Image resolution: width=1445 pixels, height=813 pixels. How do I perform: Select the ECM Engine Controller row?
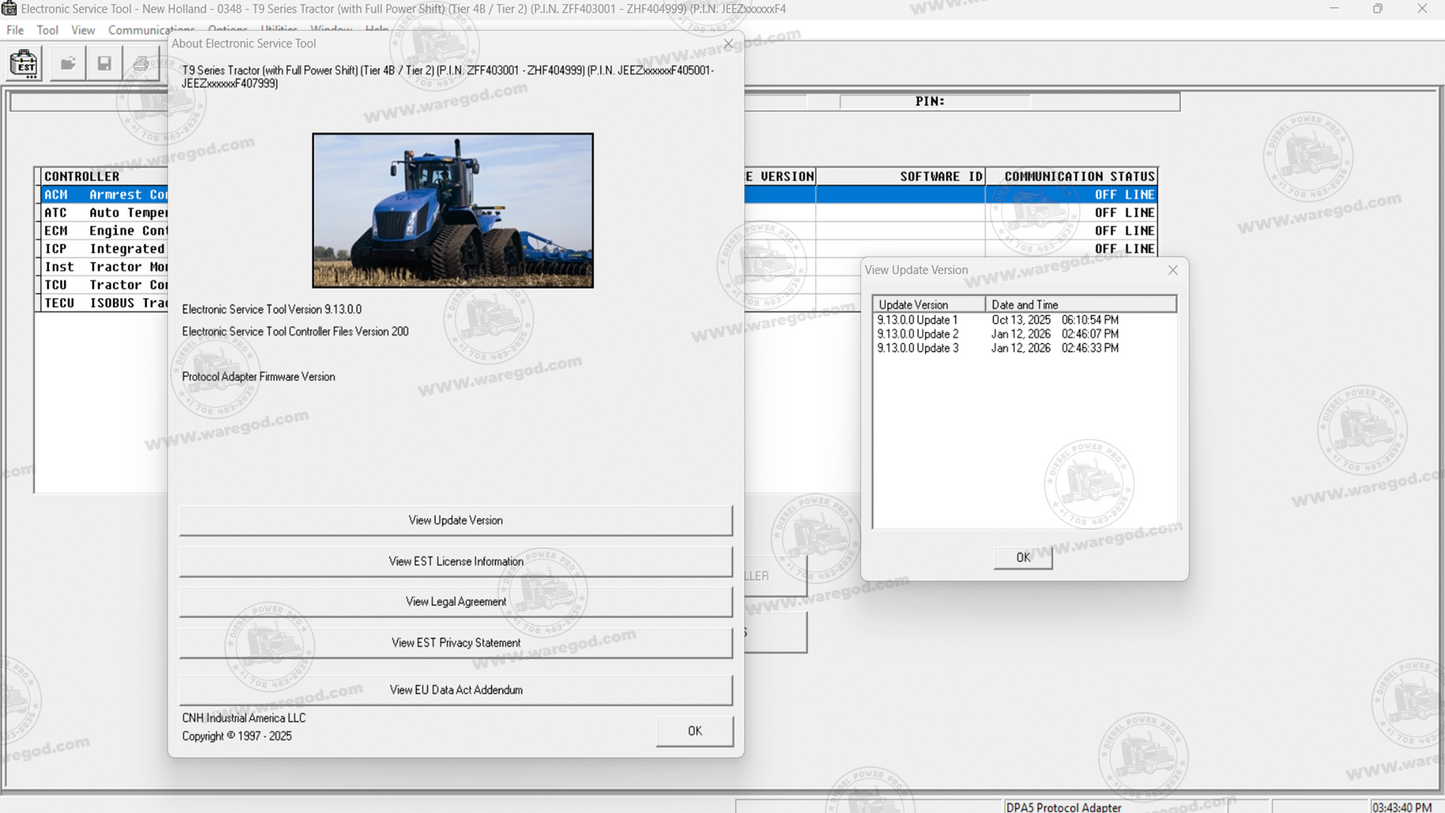100,230
